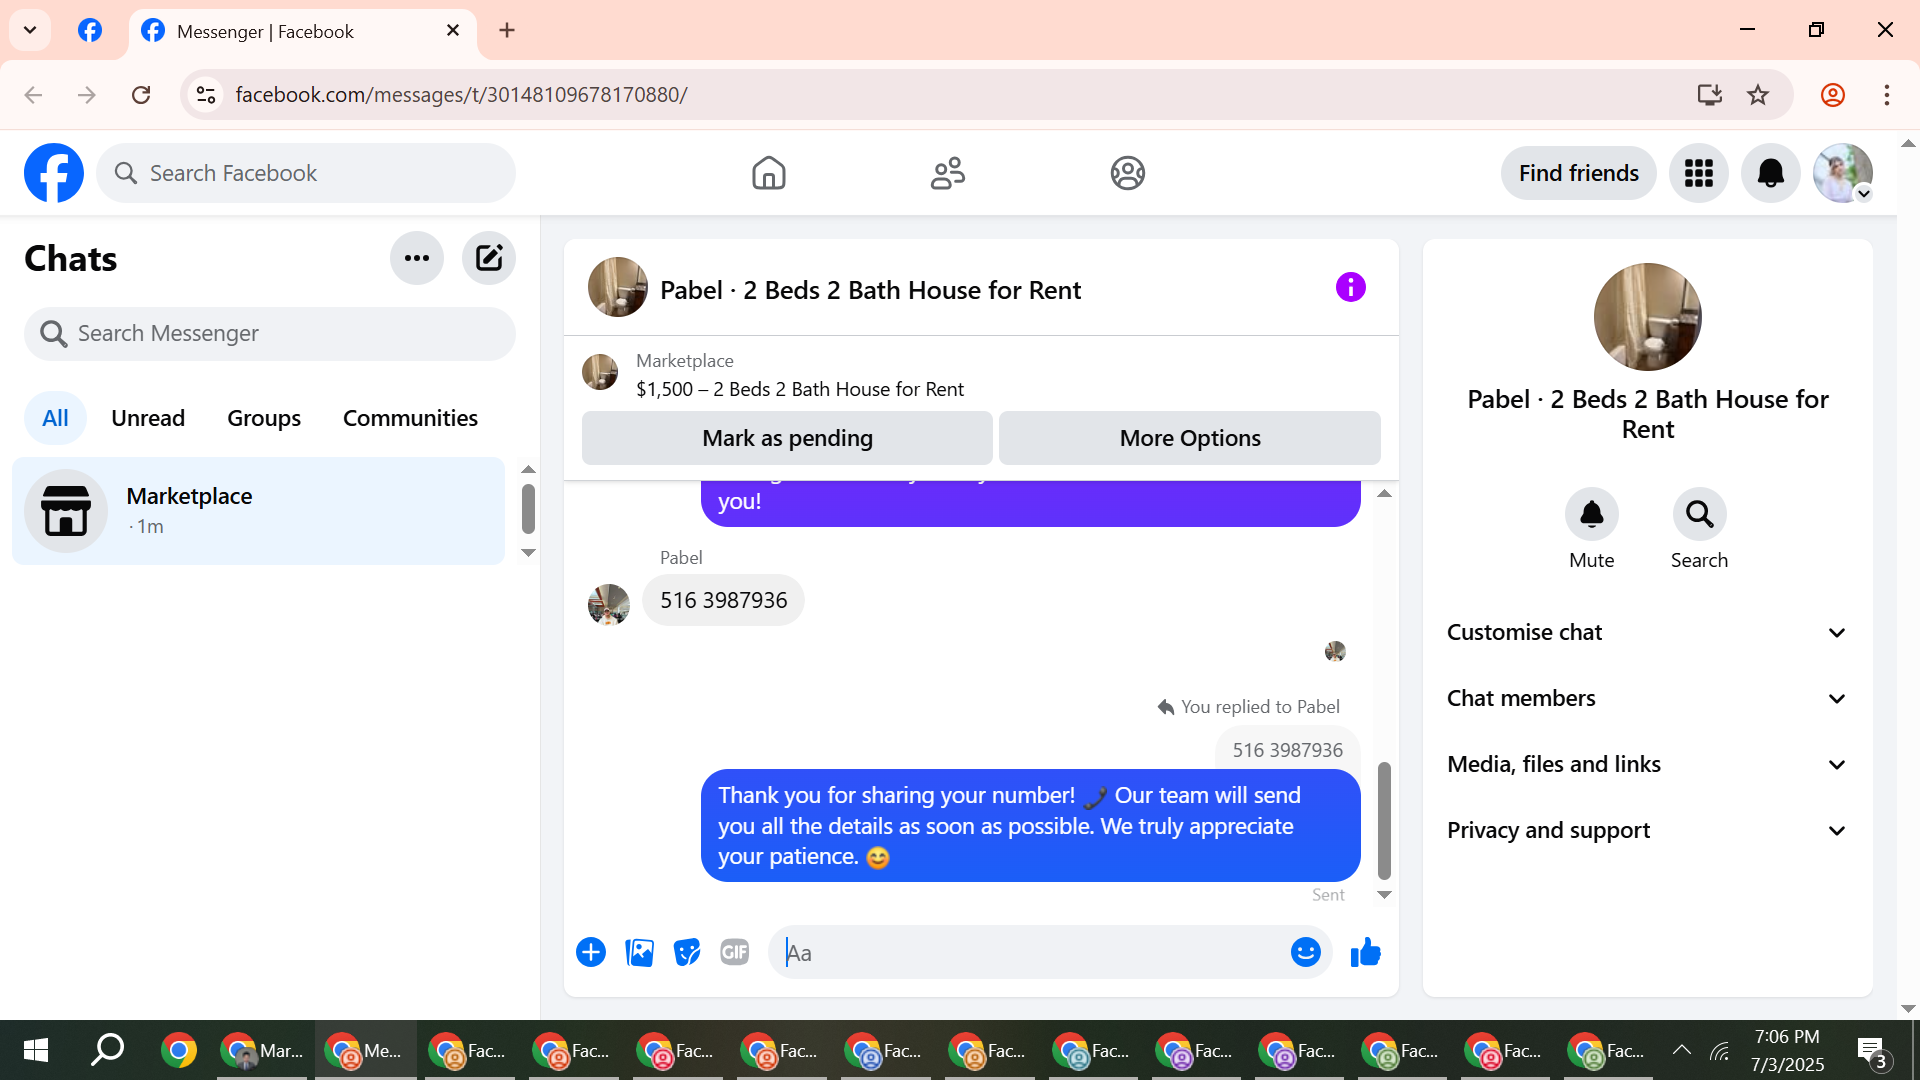The height and width of the screenshot is (1080, 1920).
Task: Switch to the Communities tab
Action: 410,418
